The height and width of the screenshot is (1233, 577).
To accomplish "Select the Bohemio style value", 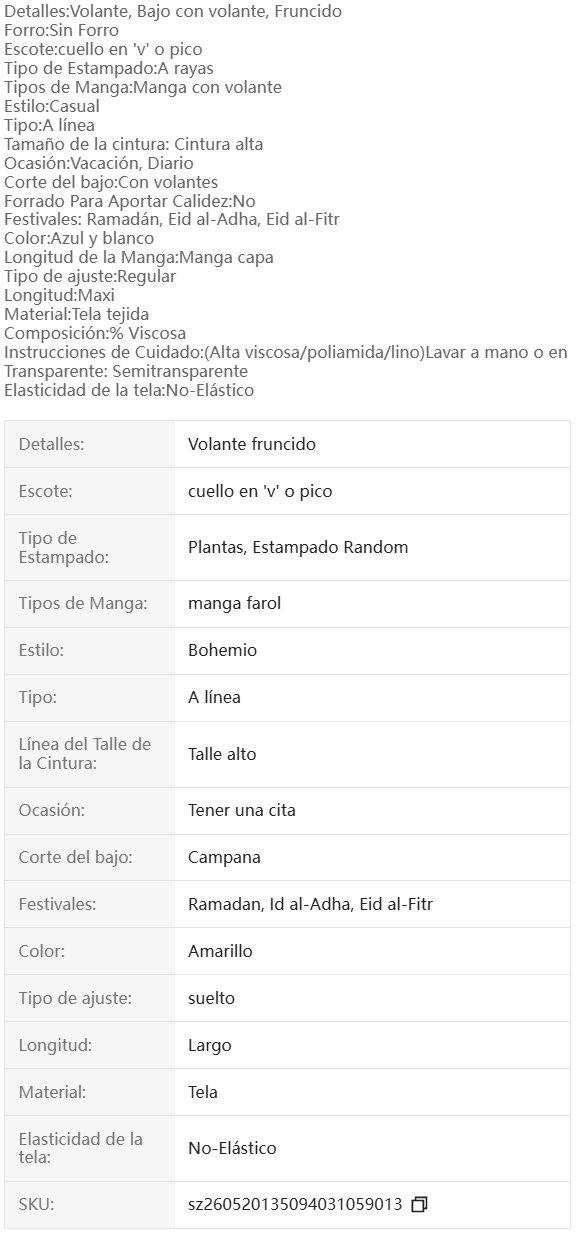I will pyautogui.click(x=223, y=650).
